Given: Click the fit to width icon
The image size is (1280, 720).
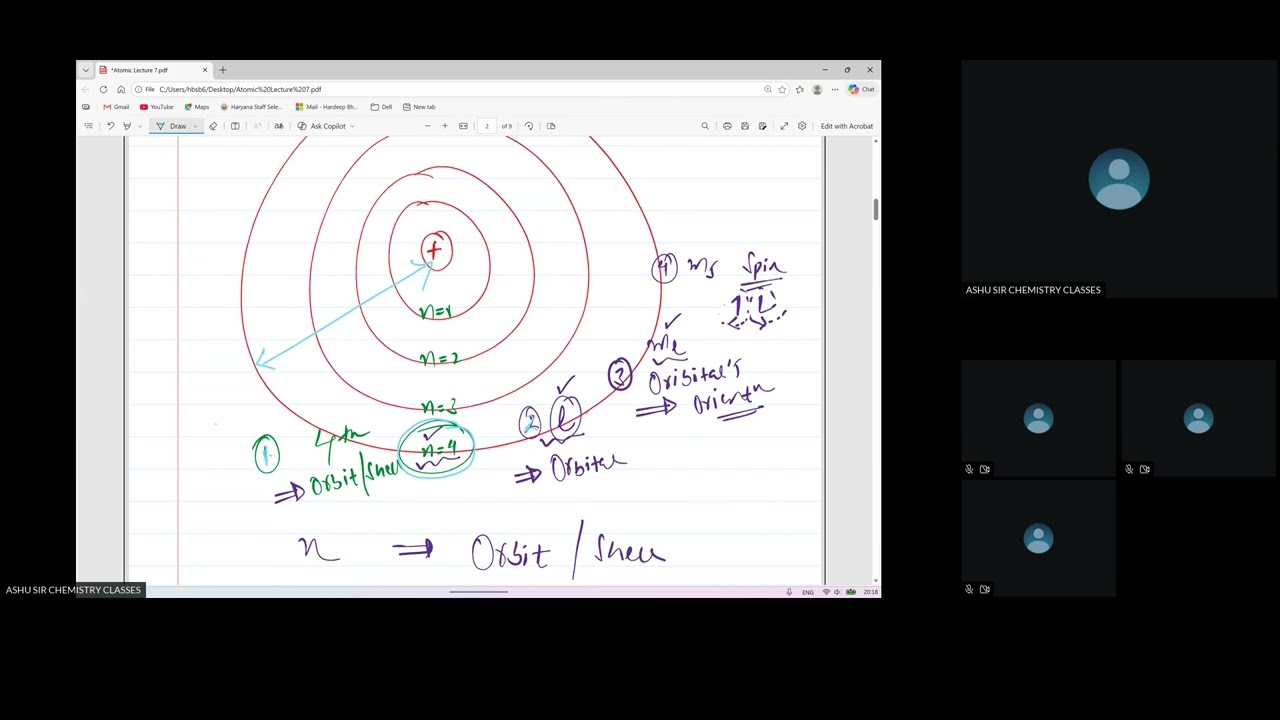Looking at the screenshot, I should tap(463, 126).
